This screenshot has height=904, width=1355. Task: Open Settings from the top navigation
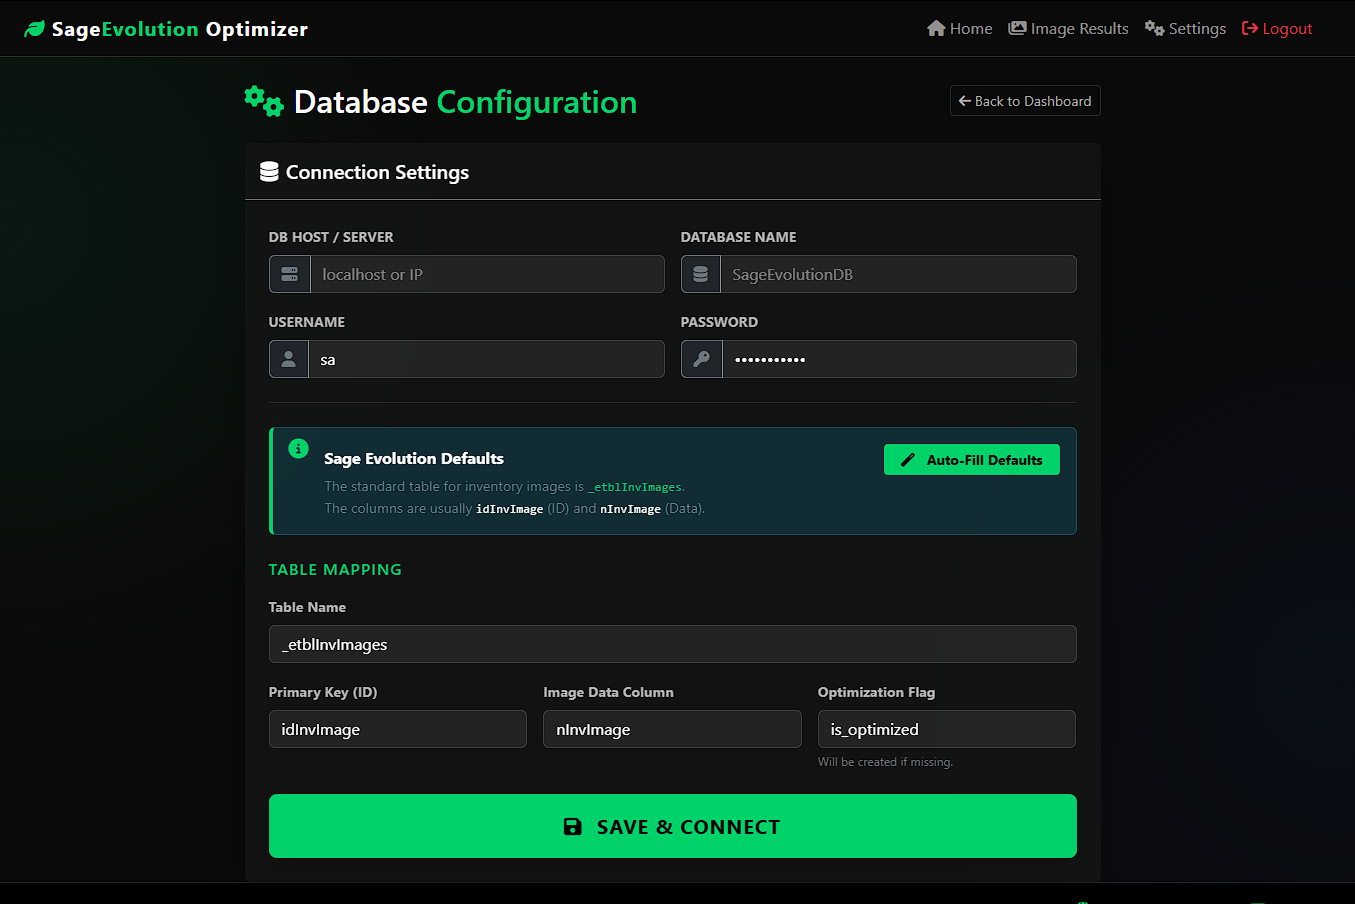coord(1185,29)
